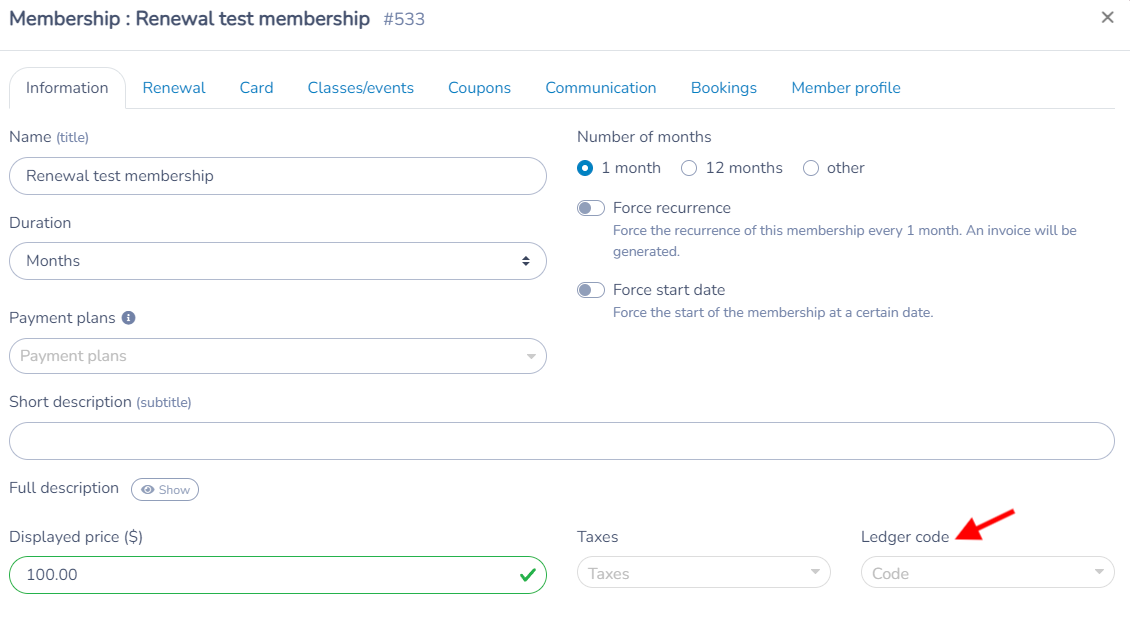Viewport: 1130px width, 617px height.
Task: Open the Communication tab
Action: click(x=600, y=88)
